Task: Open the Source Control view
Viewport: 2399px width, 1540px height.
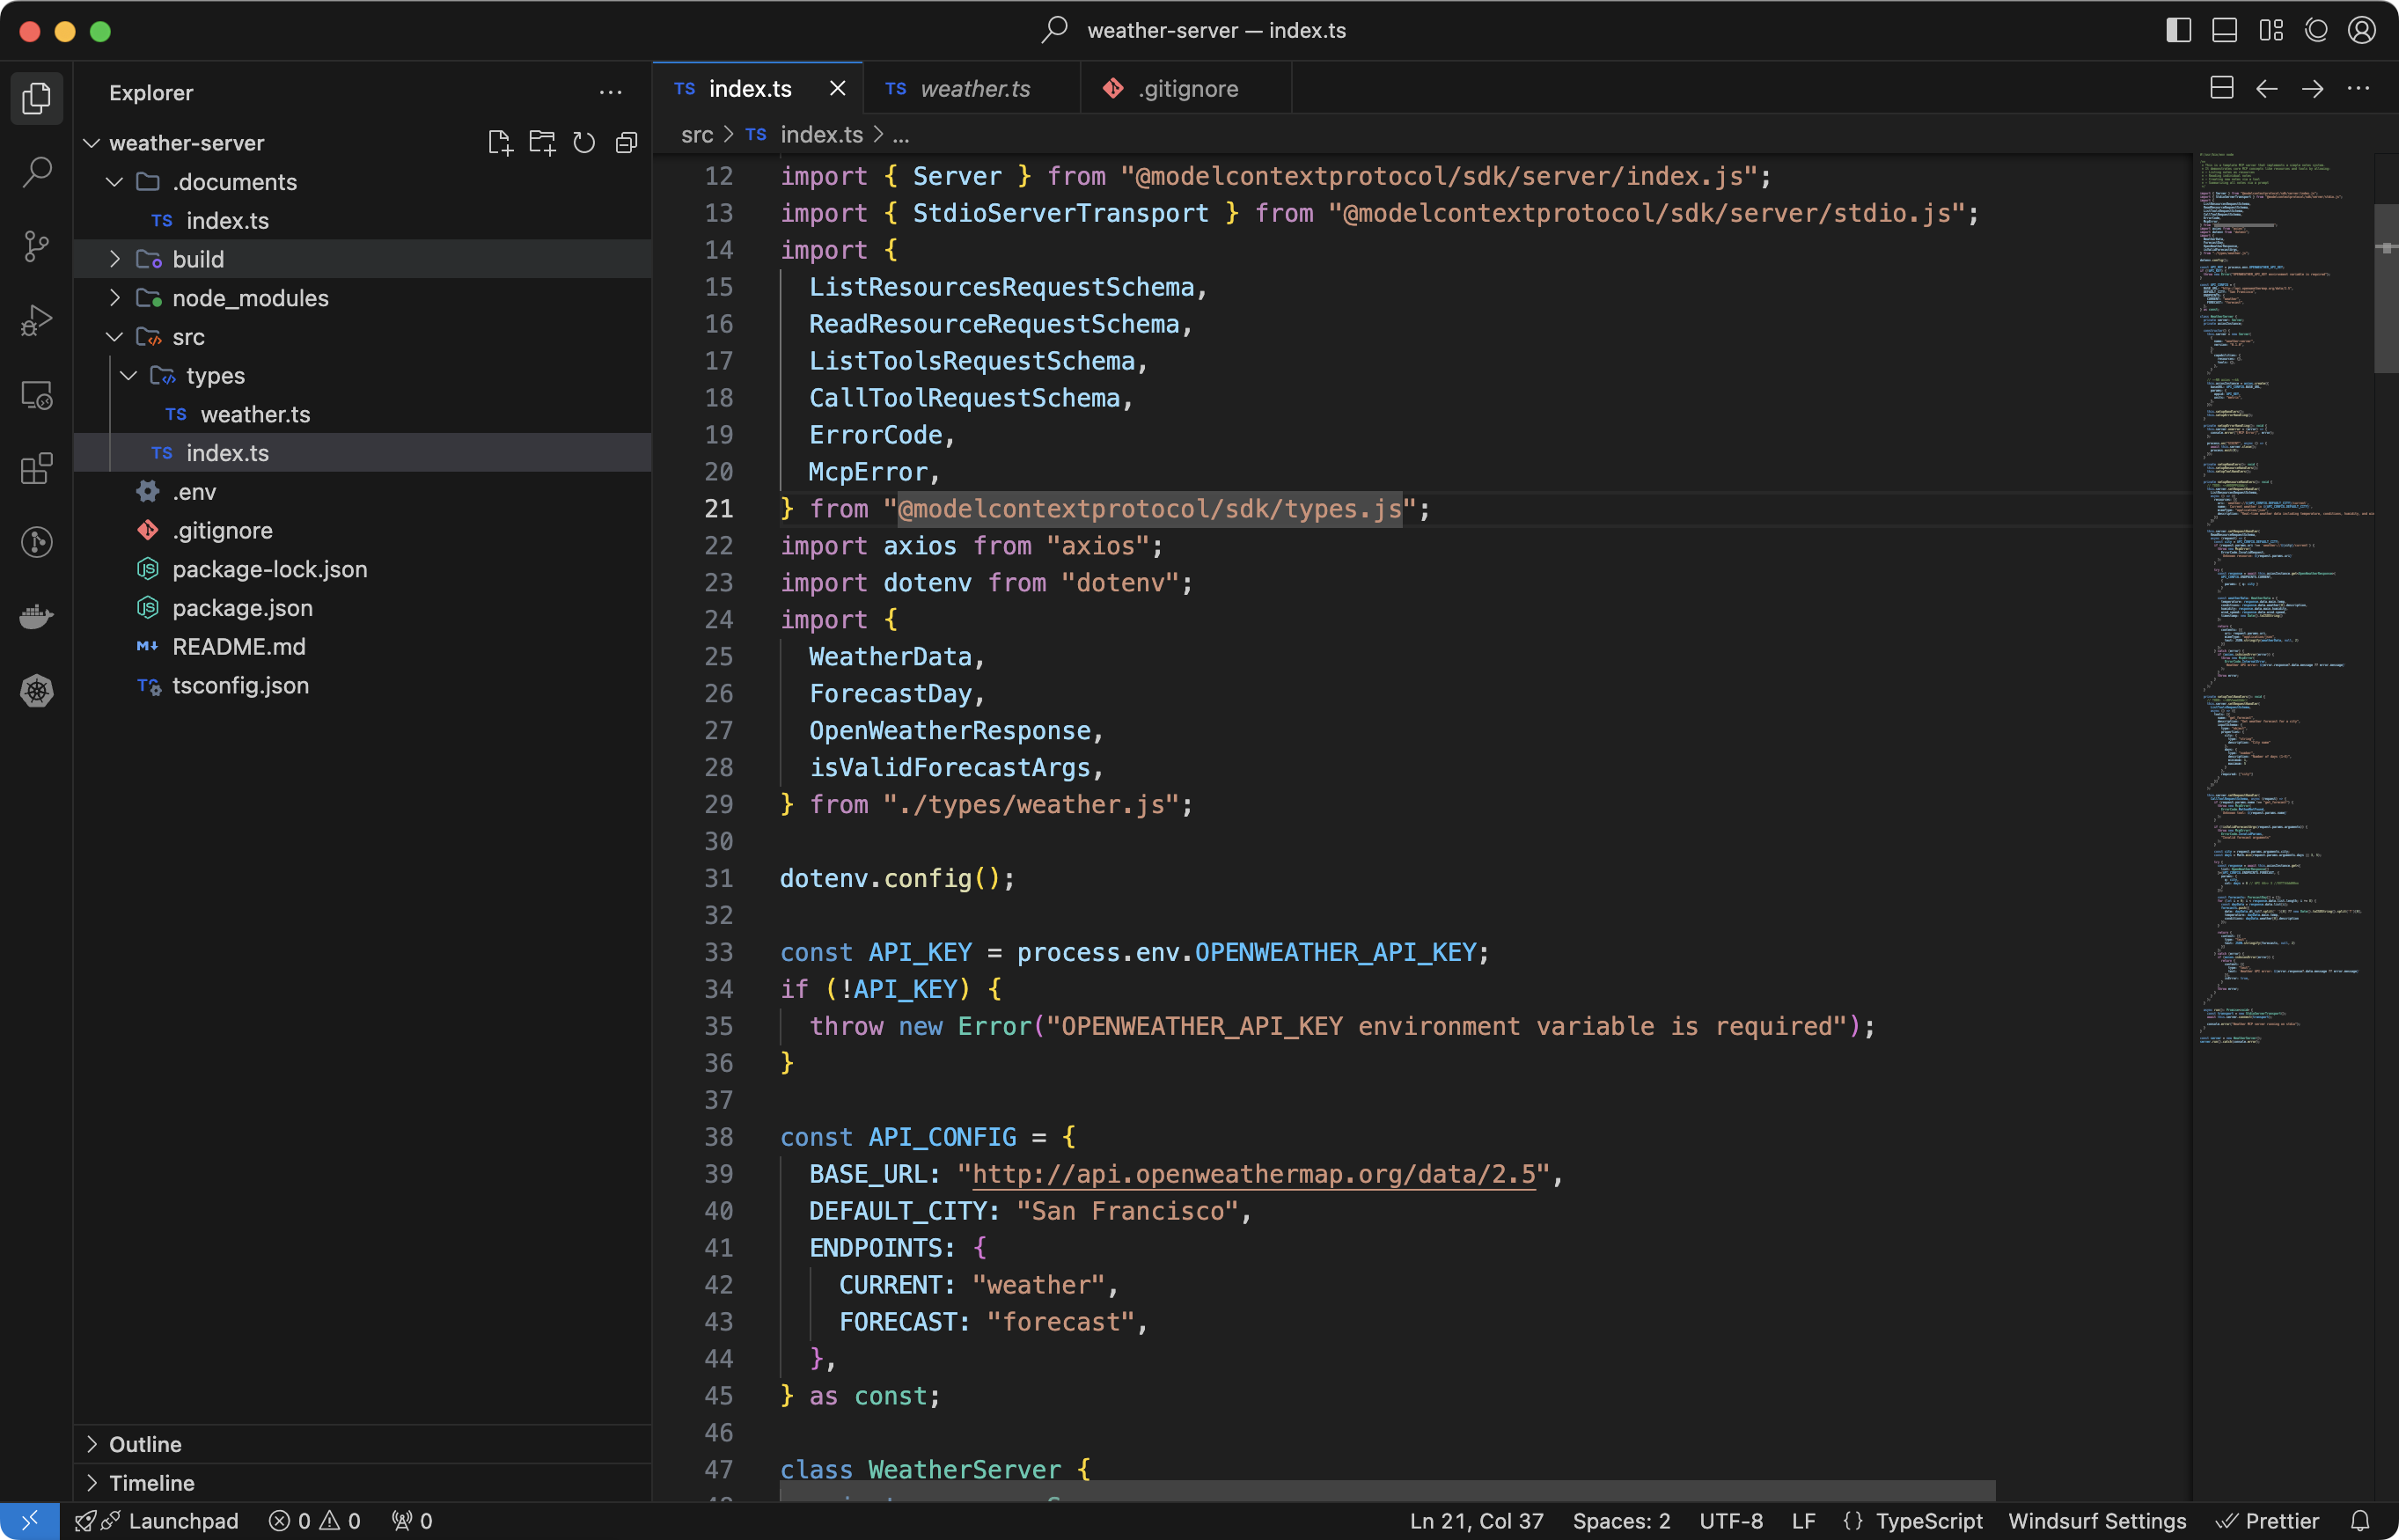Action: click(x=37, y=246)
